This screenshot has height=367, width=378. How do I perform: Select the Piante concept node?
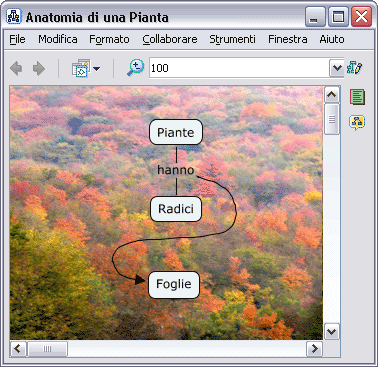pos(176,132)
